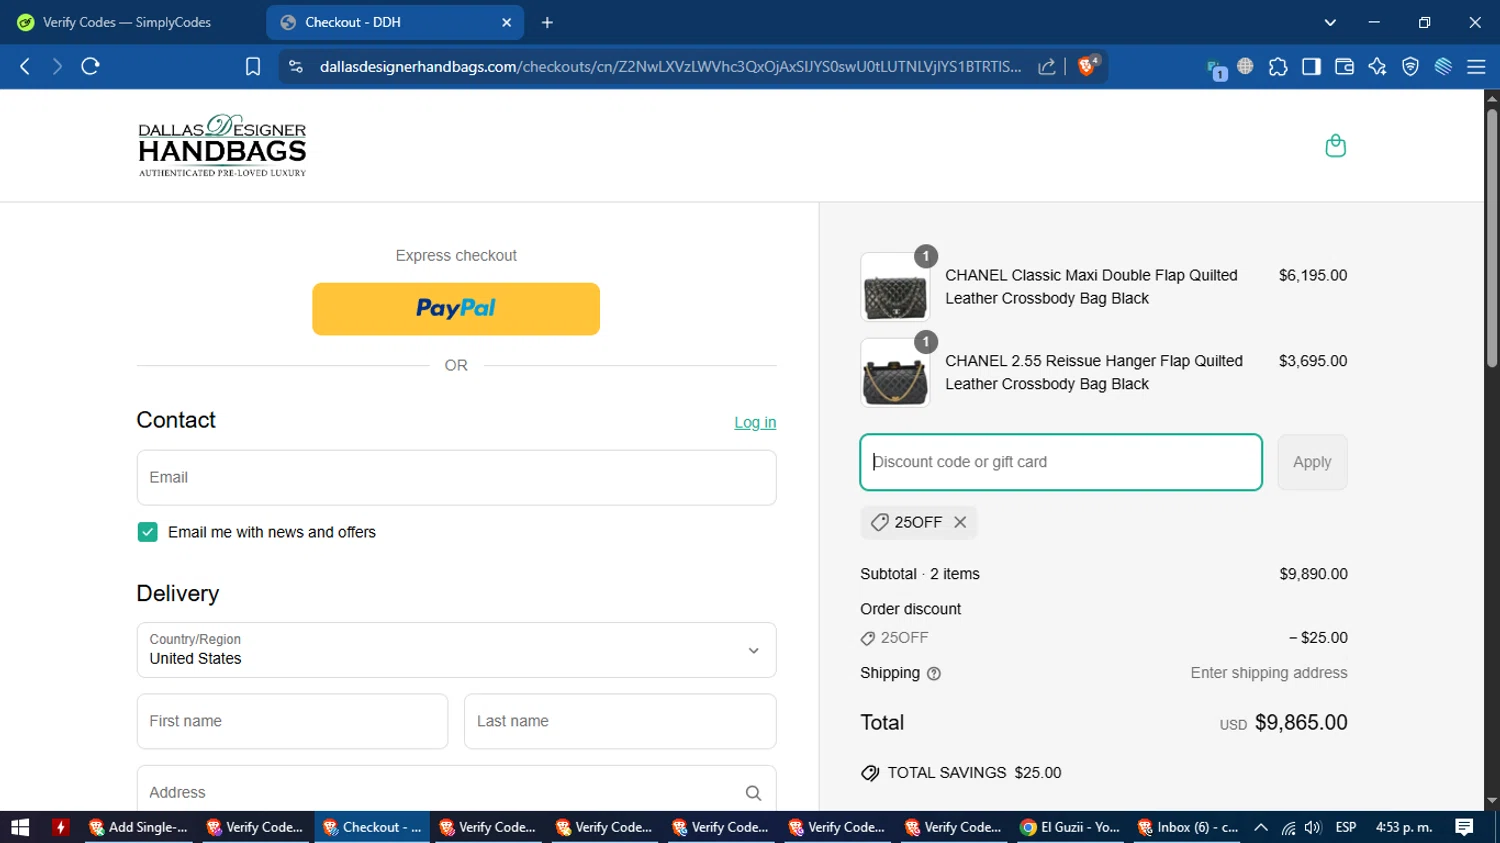The height and width of the screenshot is (843, 1500).
Task: Reload the checkout page
Action: point(90,66)
